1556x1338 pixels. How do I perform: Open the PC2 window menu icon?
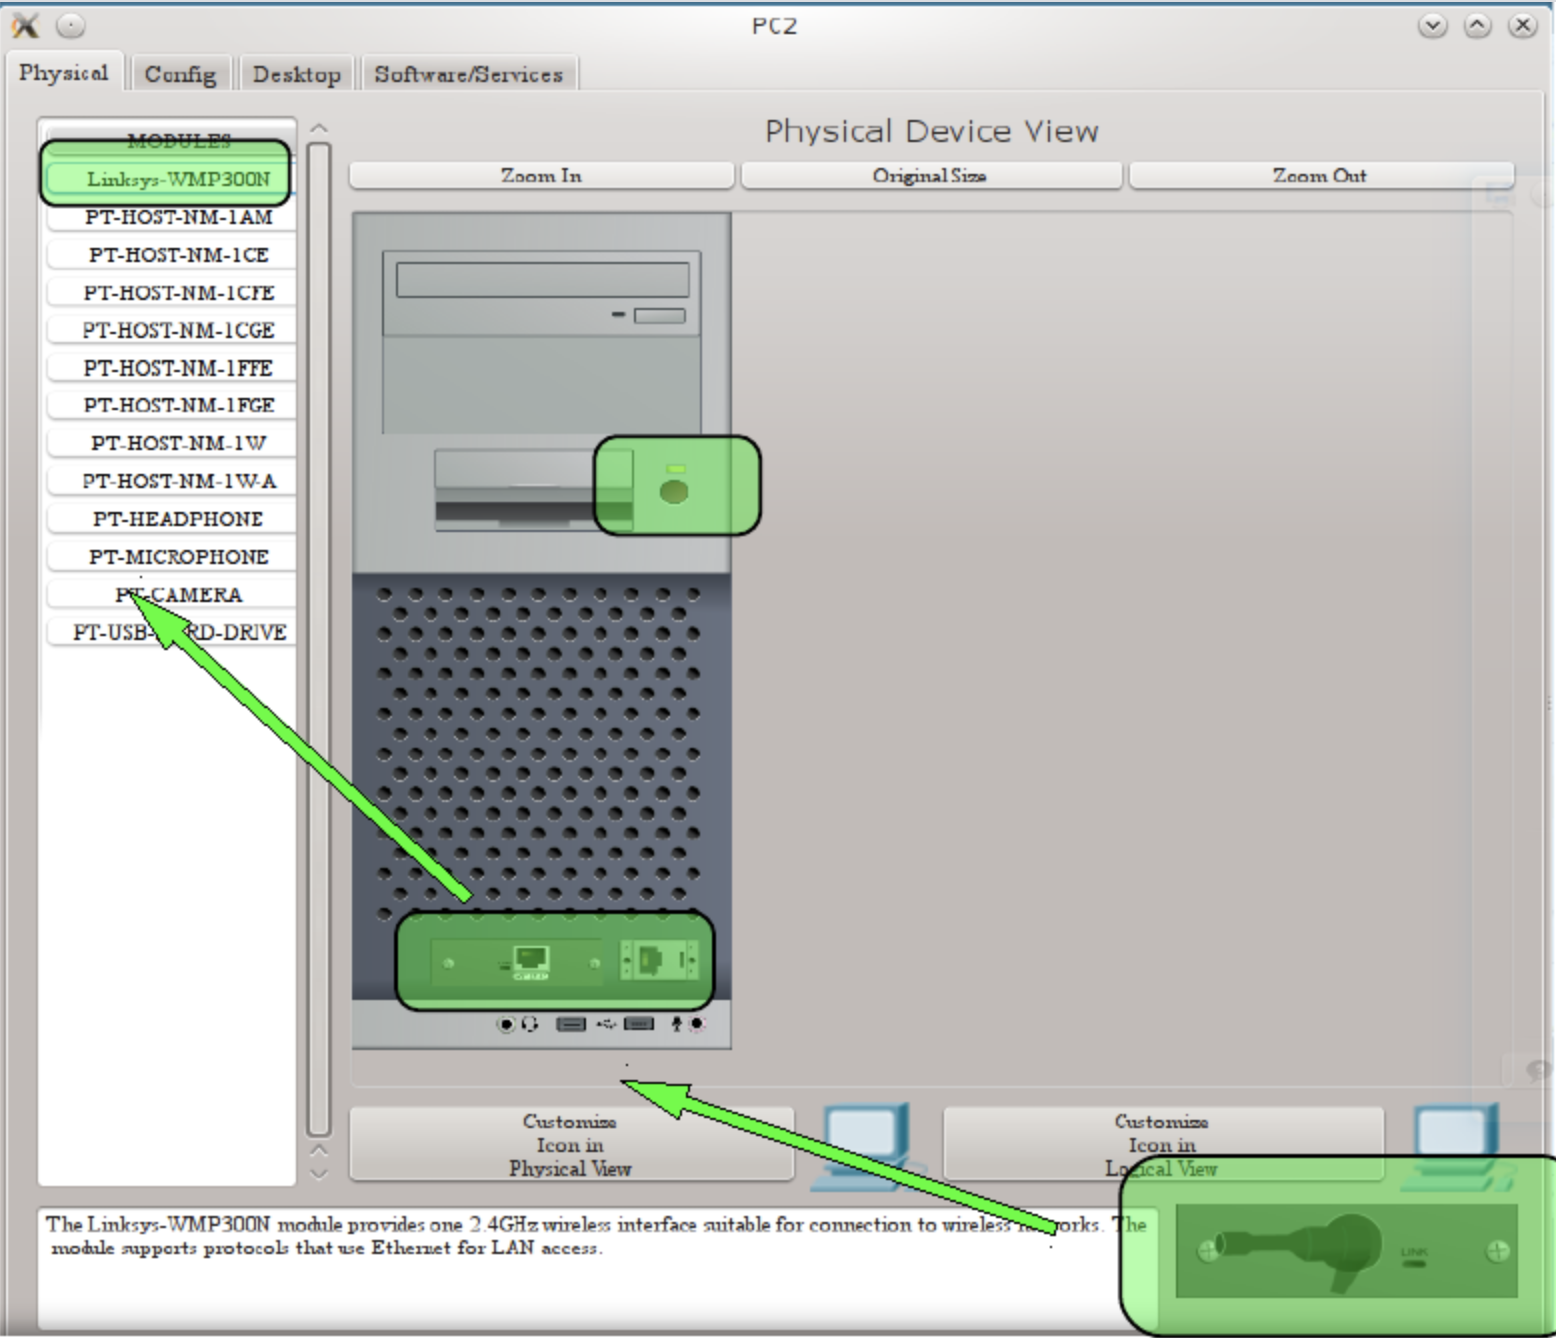(26, 25)
